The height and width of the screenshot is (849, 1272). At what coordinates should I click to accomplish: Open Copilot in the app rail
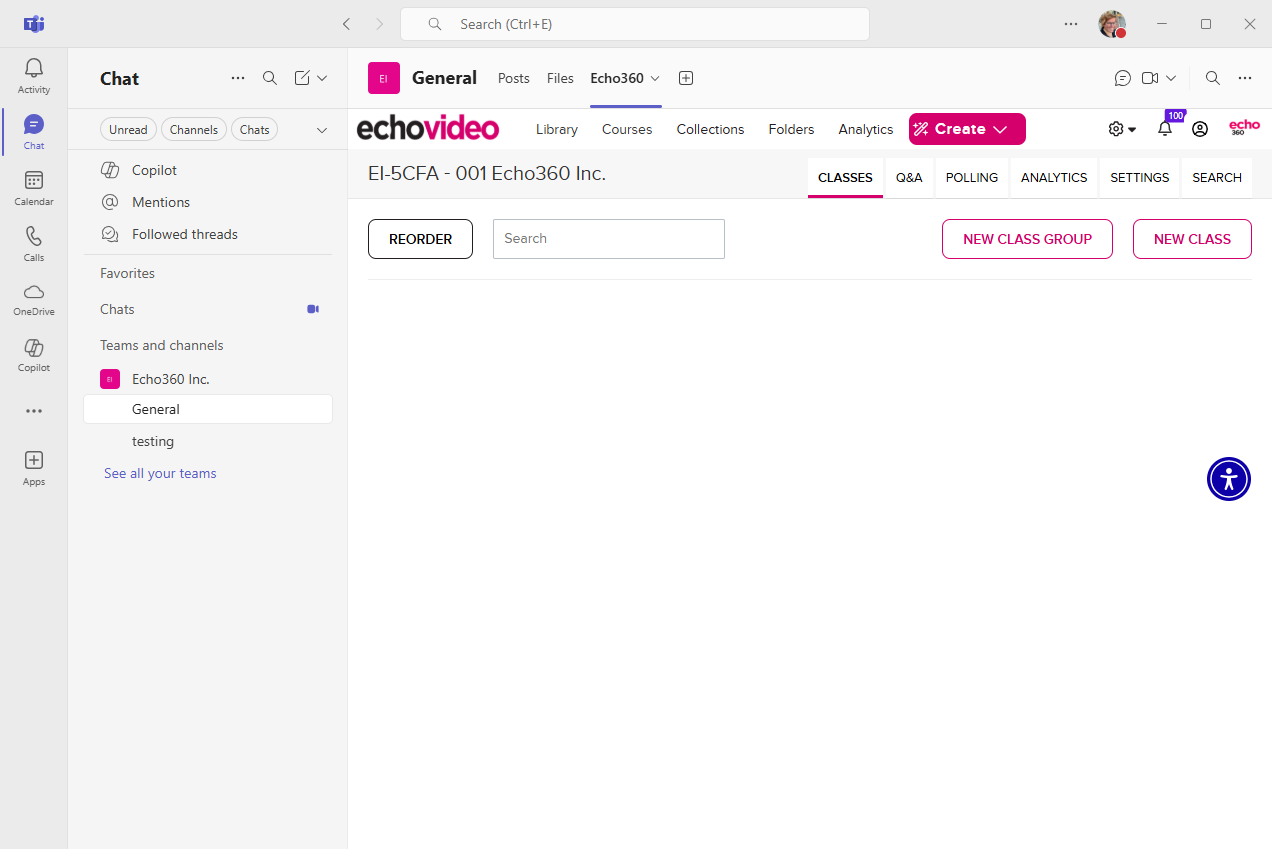(34, 355)
